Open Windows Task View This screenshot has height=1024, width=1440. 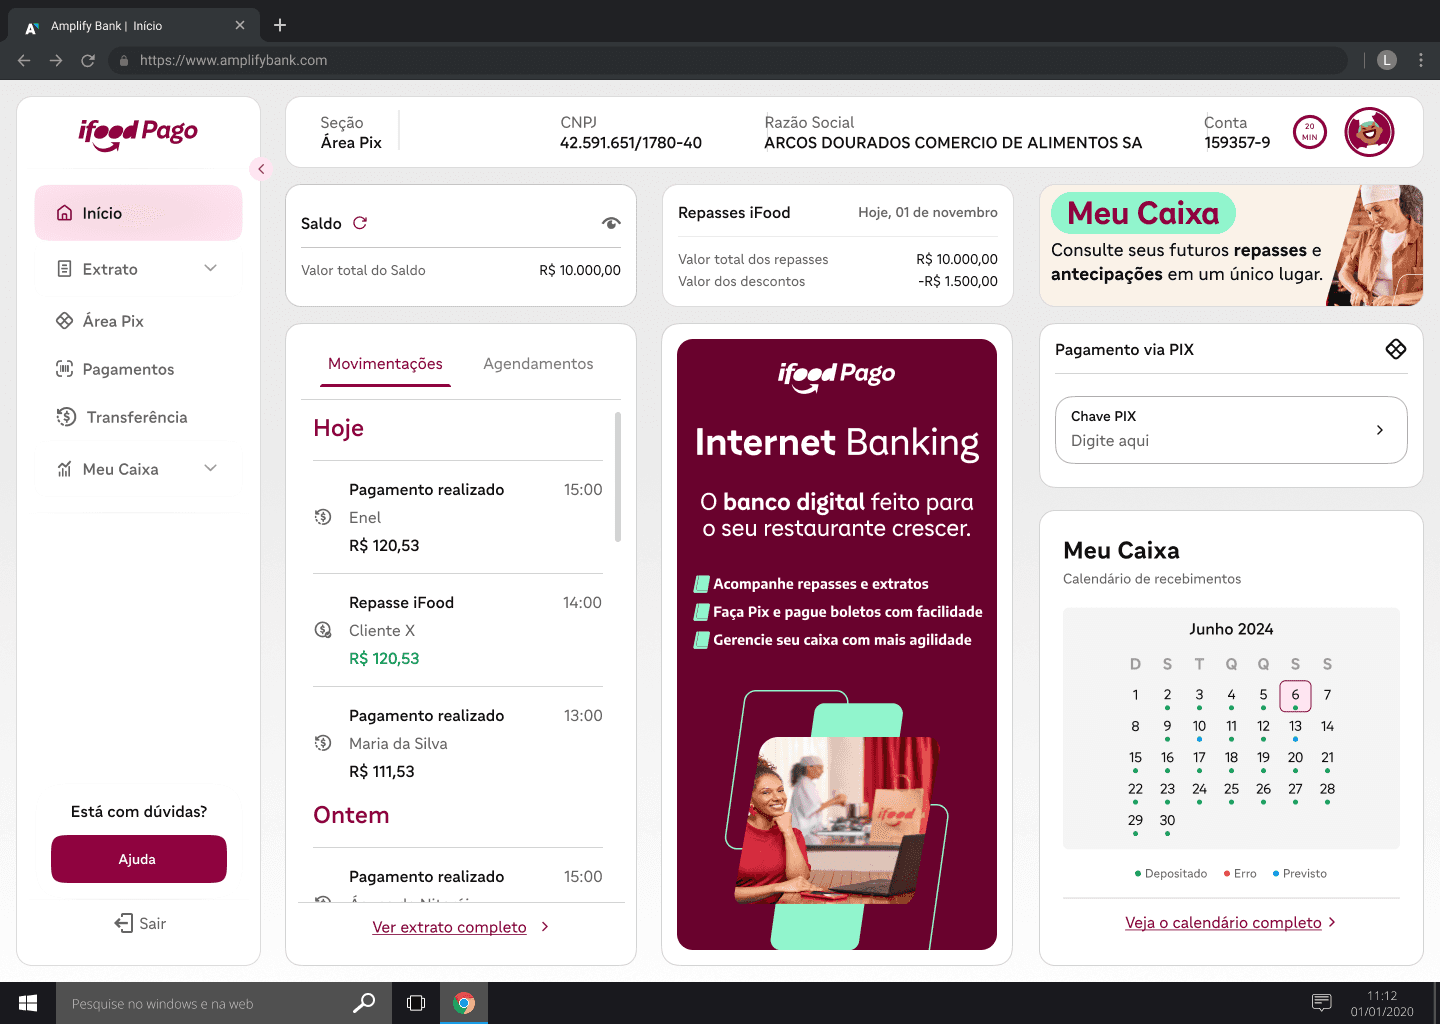click(416, 1003)
